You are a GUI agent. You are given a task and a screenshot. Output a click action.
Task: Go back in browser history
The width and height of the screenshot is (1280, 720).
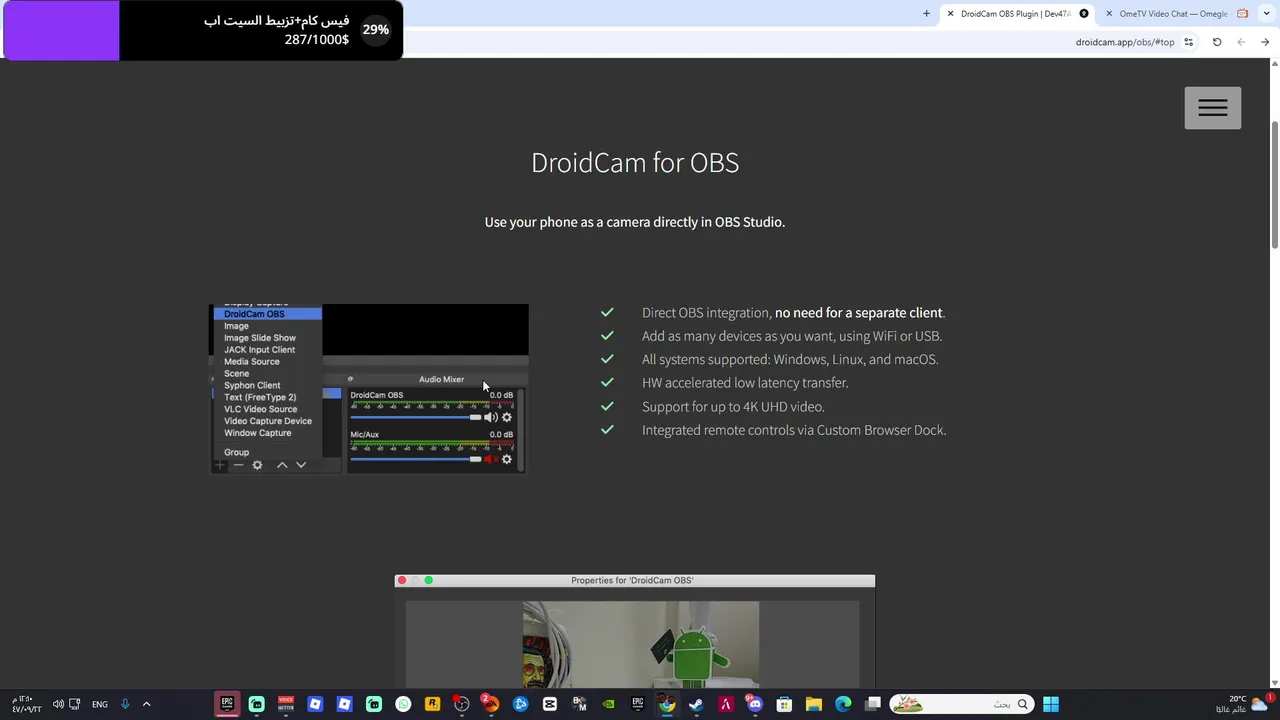tap(1265, 42)
